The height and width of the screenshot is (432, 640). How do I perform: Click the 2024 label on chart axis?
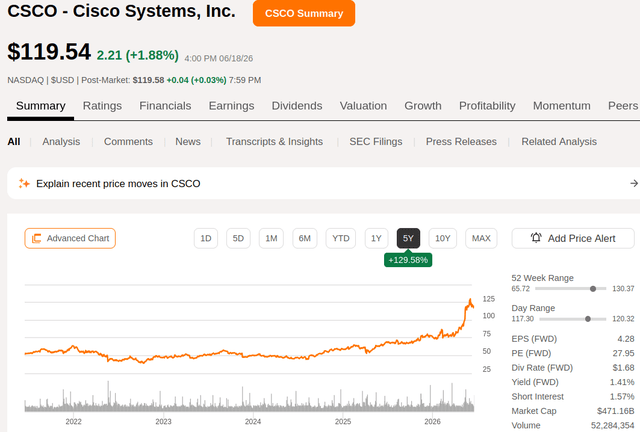(x=253, y=422)
